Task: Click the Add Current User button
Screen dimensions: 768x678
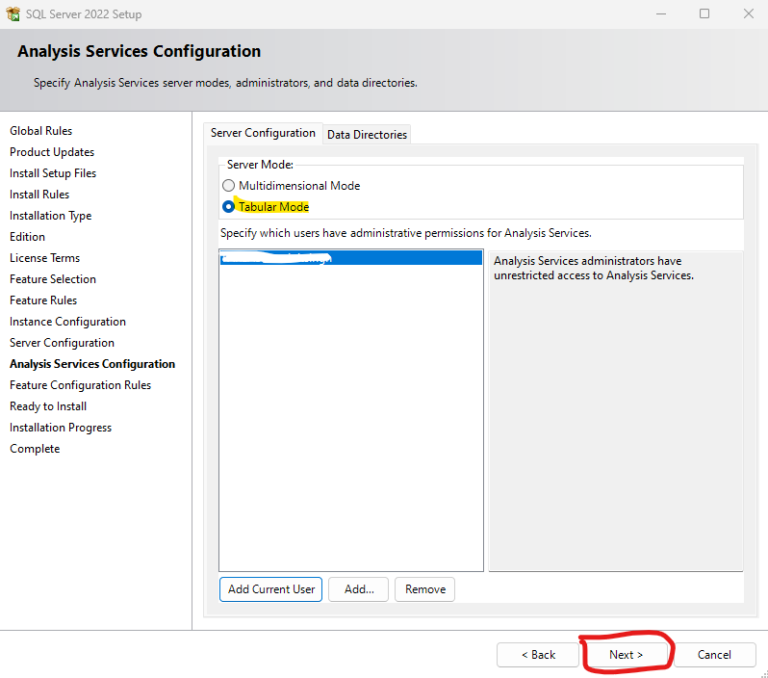Action: (271, 589)
